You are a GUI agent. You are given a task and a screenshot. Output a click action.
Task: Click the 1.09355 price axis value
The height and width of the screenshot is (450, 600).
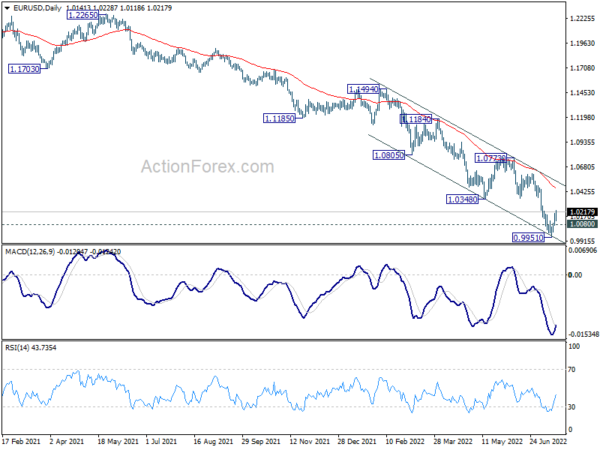coord(582,142)
